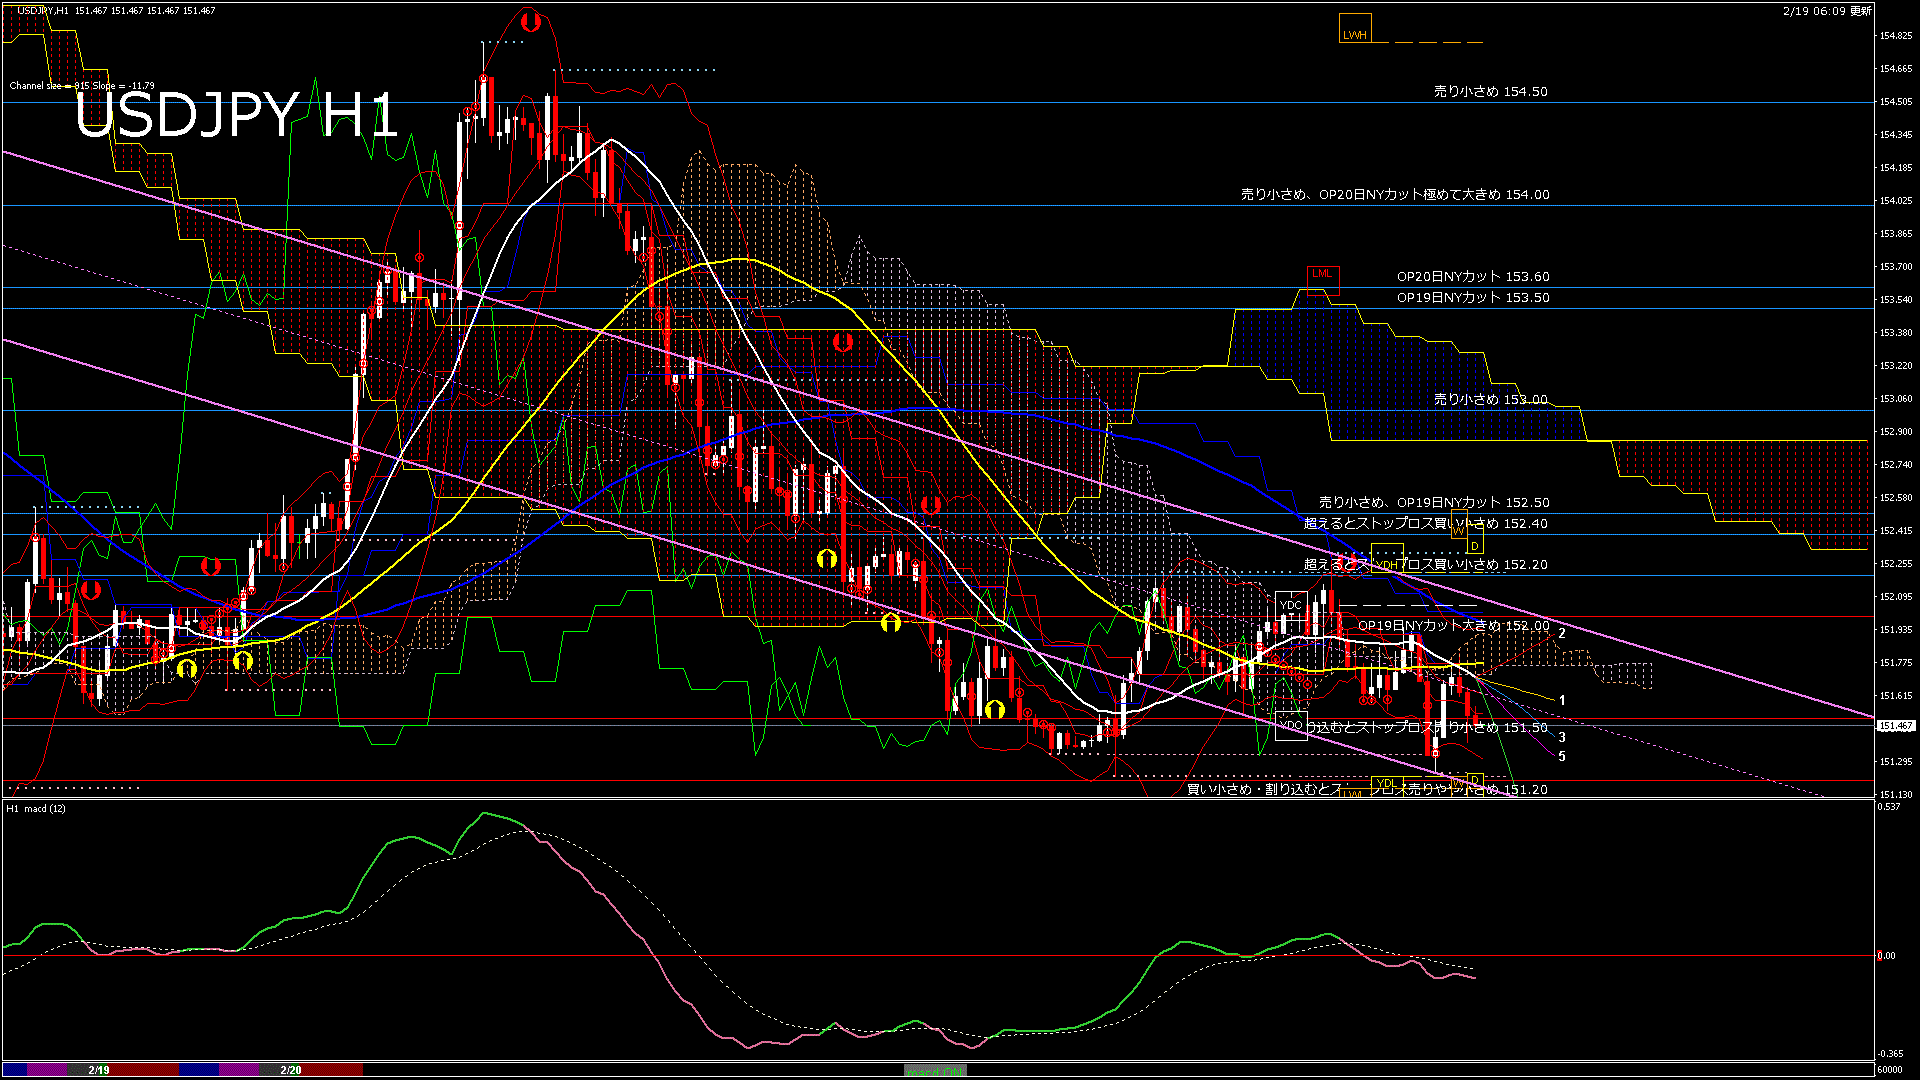Click the red down-arrow marker beside the 153.38 level
This screenshot has height=1080, width=1920.
842,343
